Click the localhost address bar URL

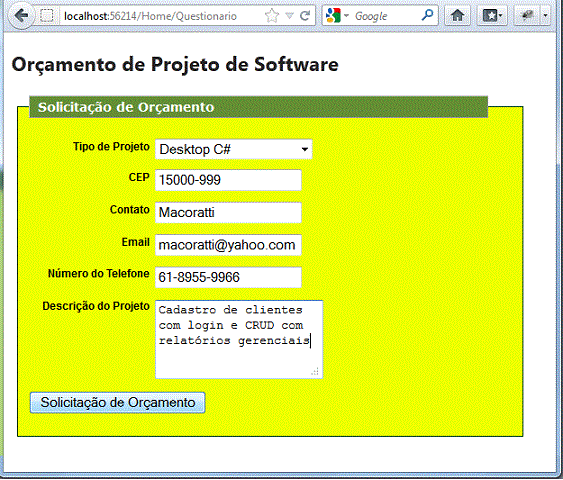point(150,16)
